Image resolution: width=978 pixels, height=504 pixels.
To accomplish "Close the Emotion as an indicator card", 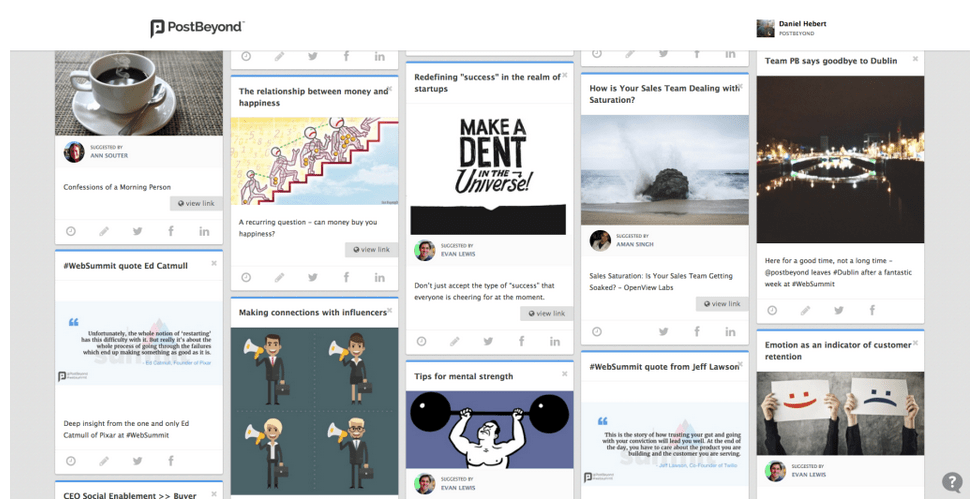I will (x=915, y=343).
